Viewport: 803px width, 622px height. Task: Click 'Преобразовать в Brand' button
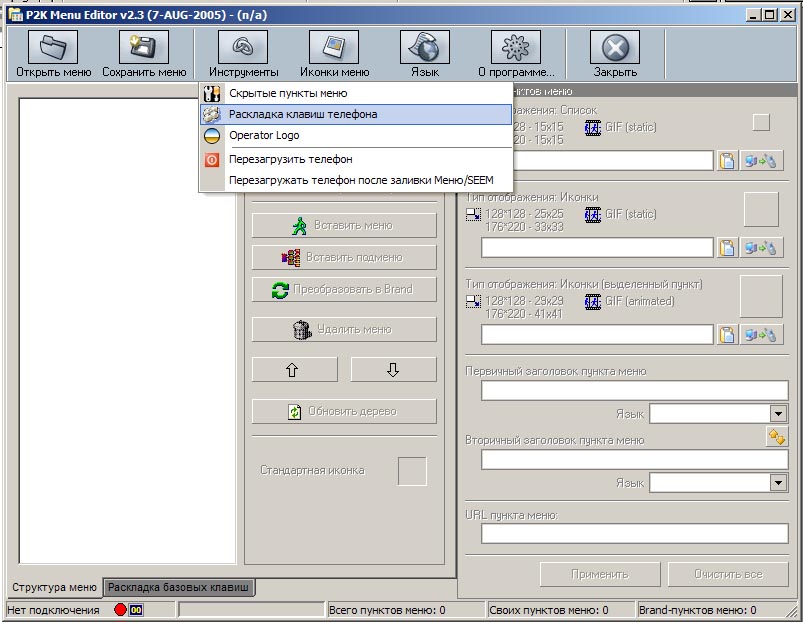(x=344, y=290)
